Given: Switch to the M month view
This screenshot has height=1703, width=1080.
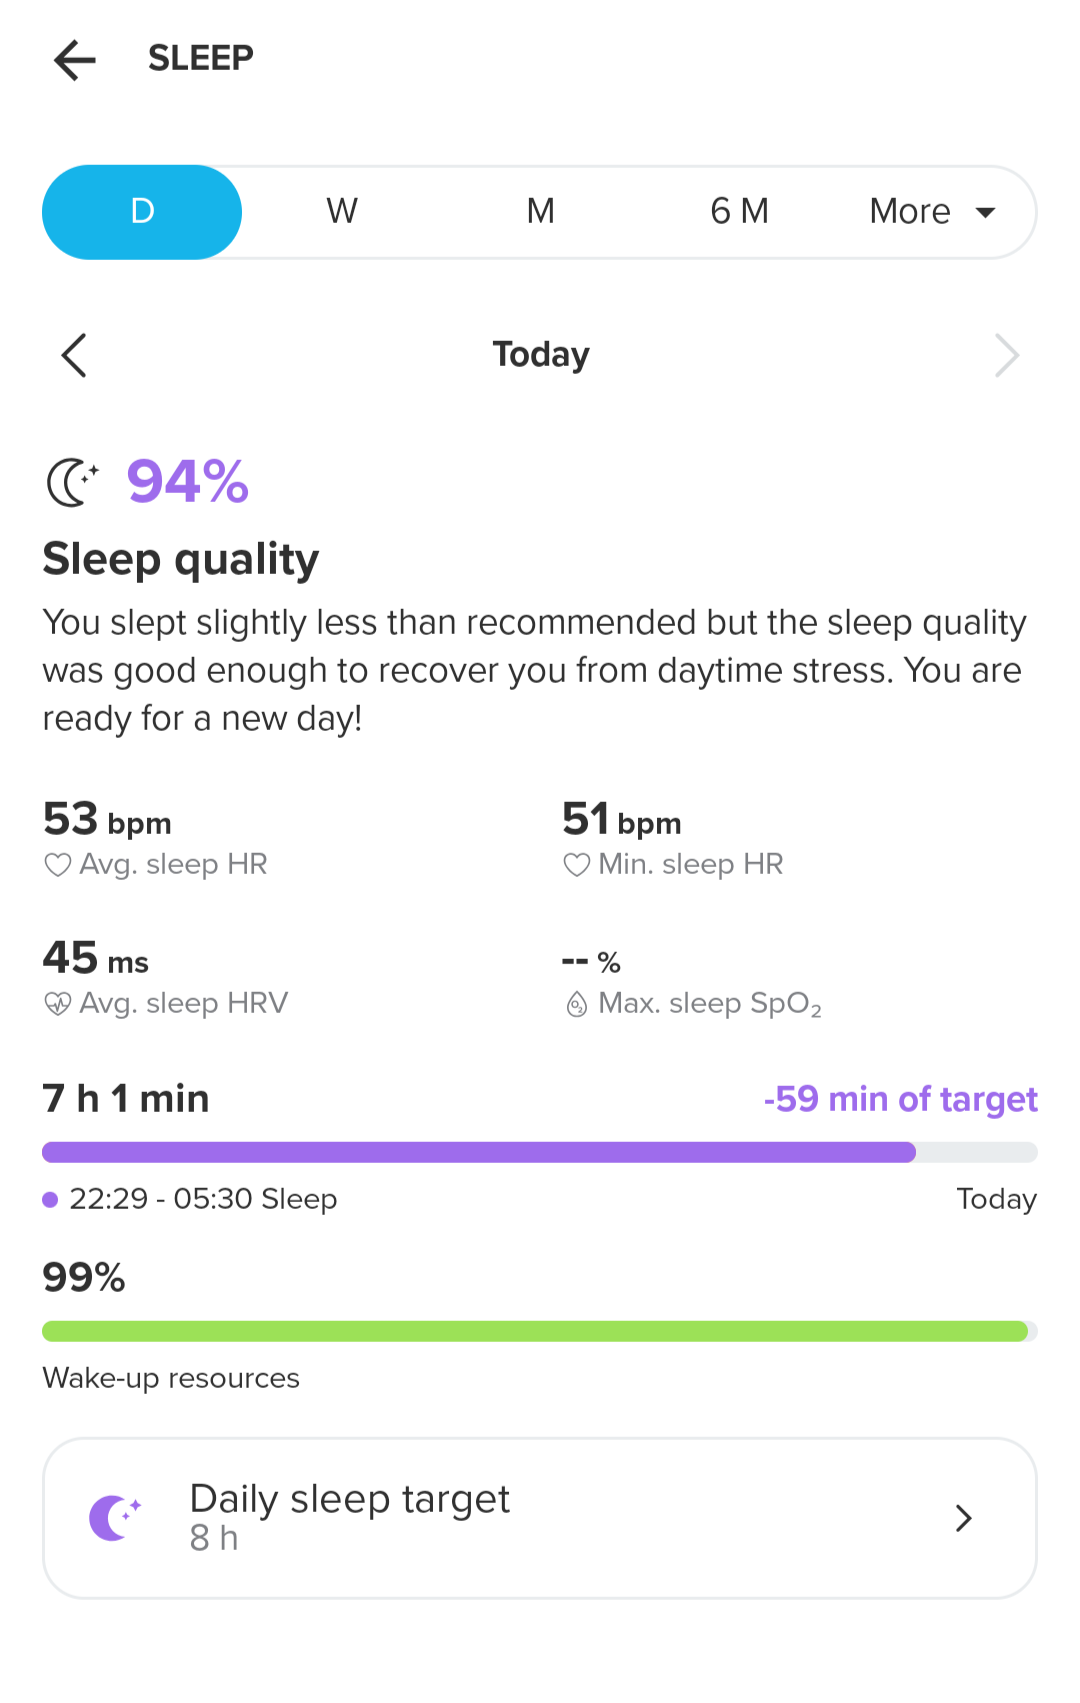Looking at the screenshot, I should pyautogui.click(x=541, y=212).
